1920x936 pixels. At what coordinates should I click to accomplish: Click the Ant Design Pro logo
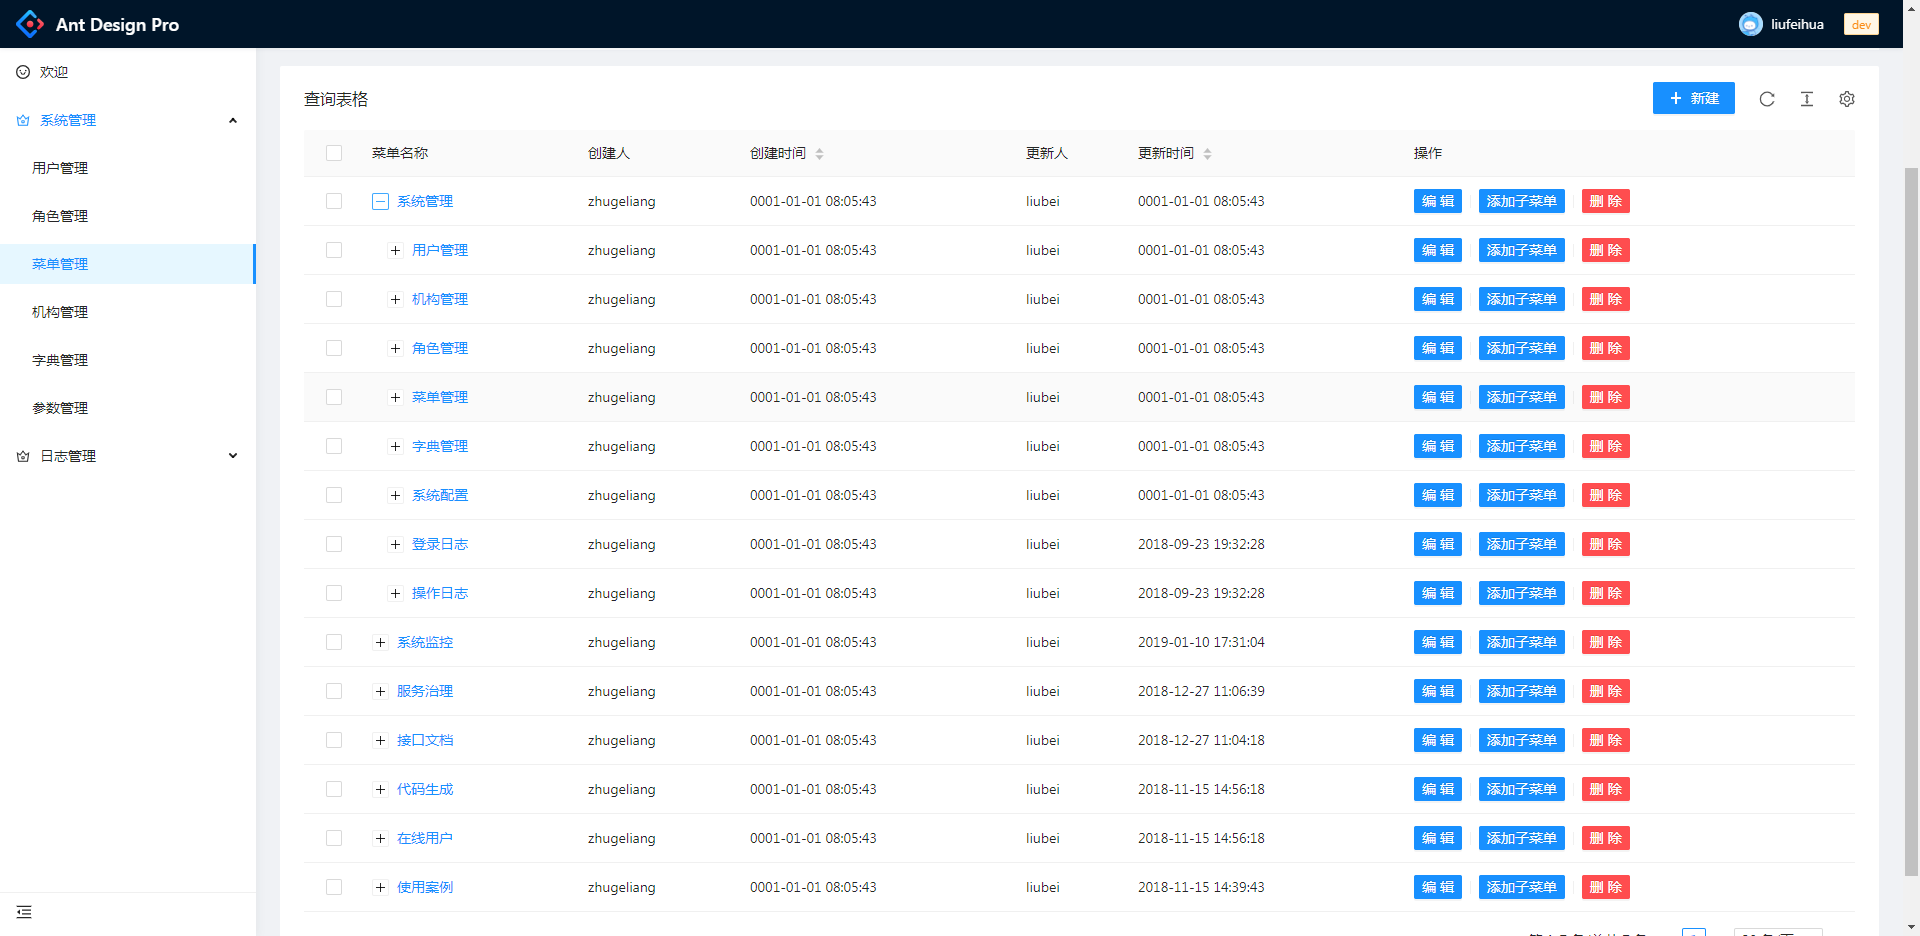pos(30,24)
